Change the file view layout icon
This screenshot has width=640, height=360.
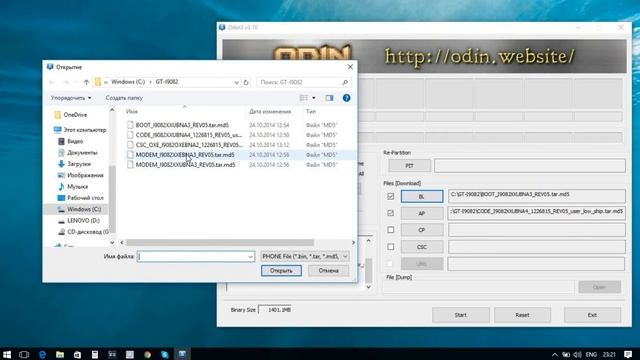tap(304, 98)
